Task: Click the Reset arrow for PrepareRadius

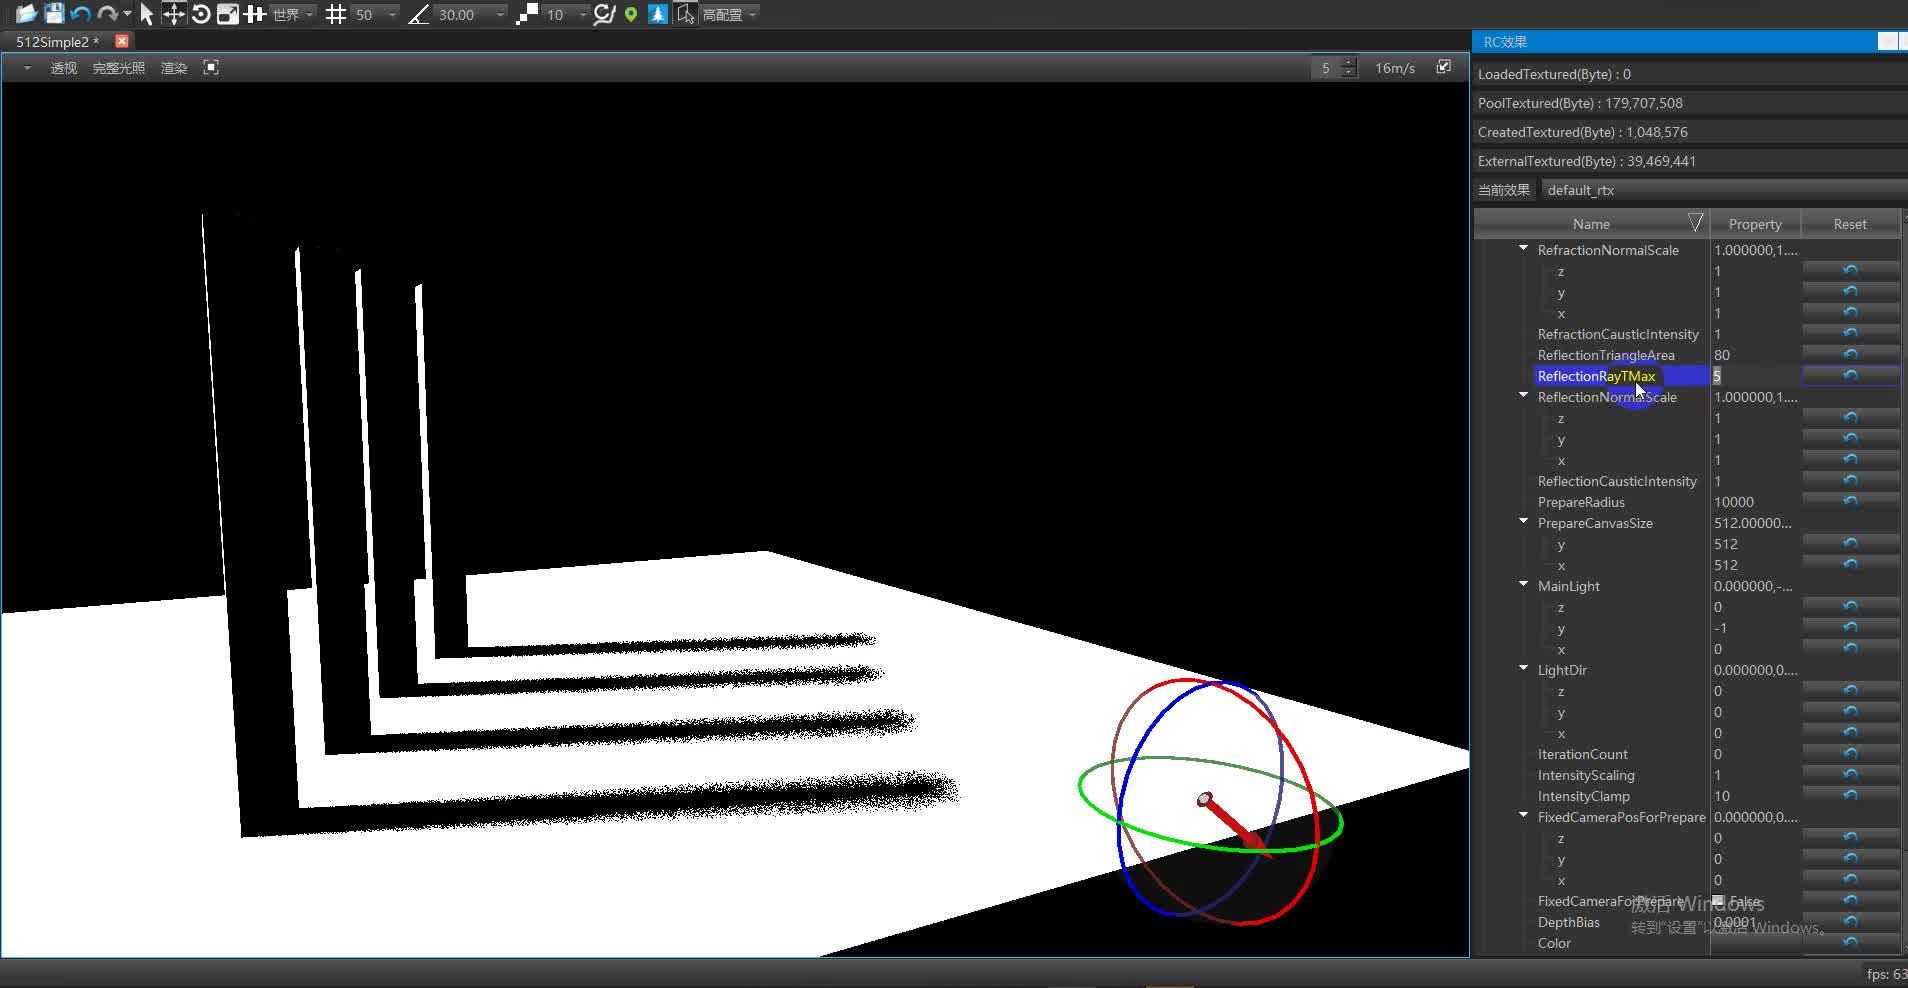Action: (x=1849, y=500)
